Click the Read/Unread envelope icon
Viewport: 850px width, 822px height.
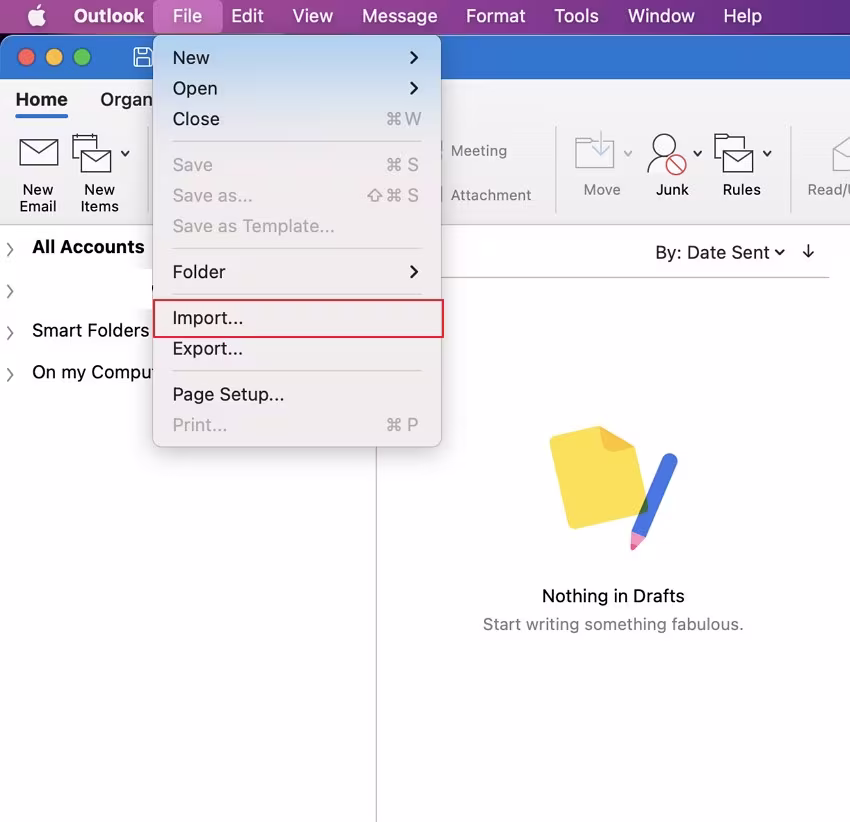(840, 154)
